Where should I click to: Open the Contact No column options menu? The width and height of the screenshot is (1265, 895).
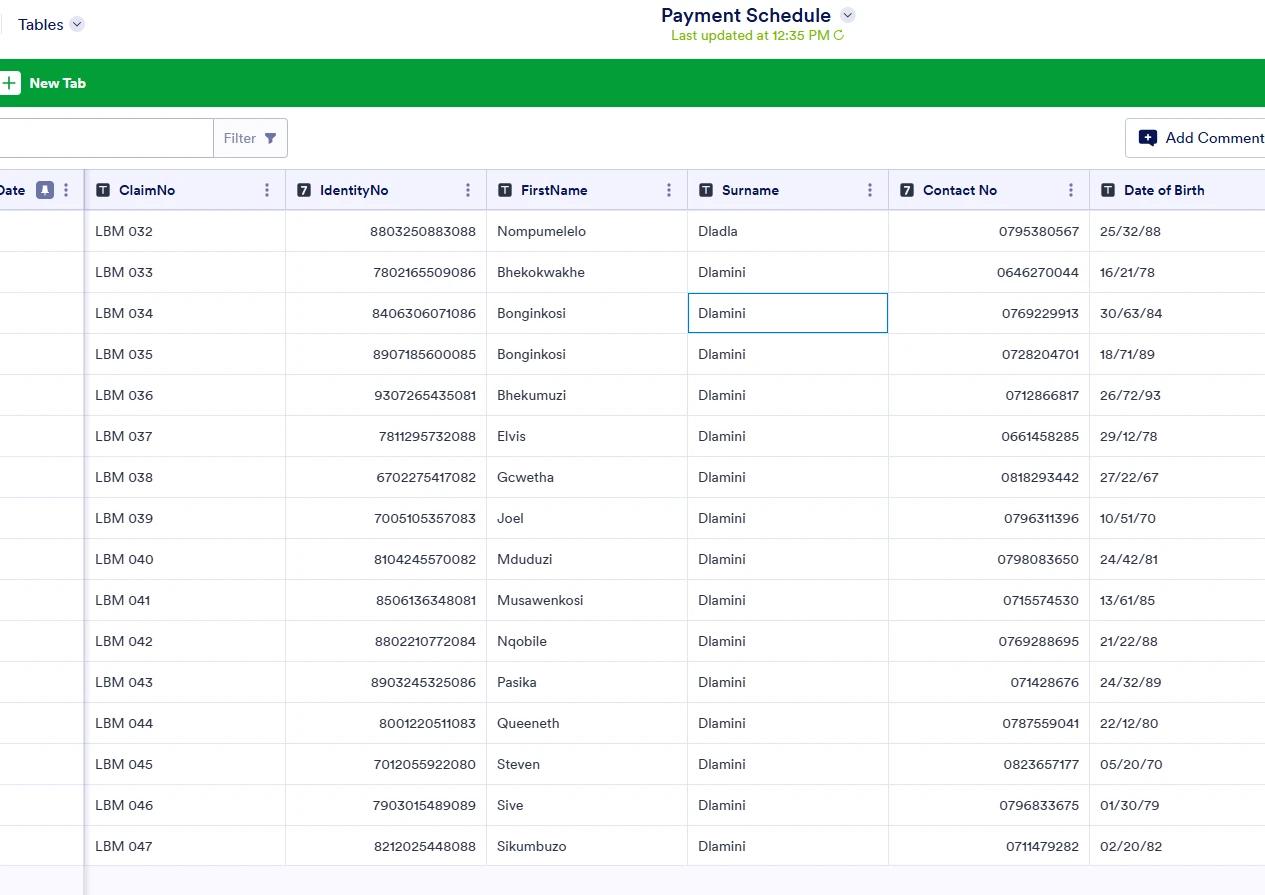(1071, 190)
